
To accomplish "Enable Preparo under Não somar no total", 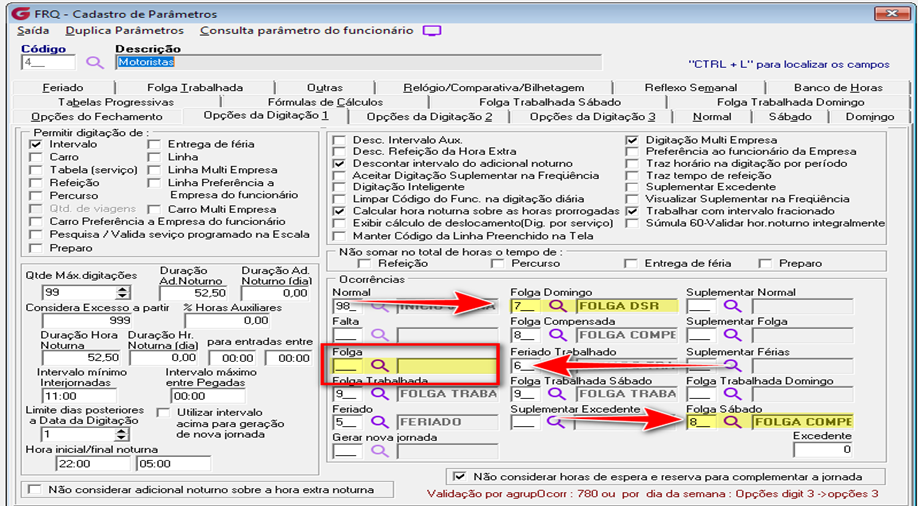I will click(765, 264).
